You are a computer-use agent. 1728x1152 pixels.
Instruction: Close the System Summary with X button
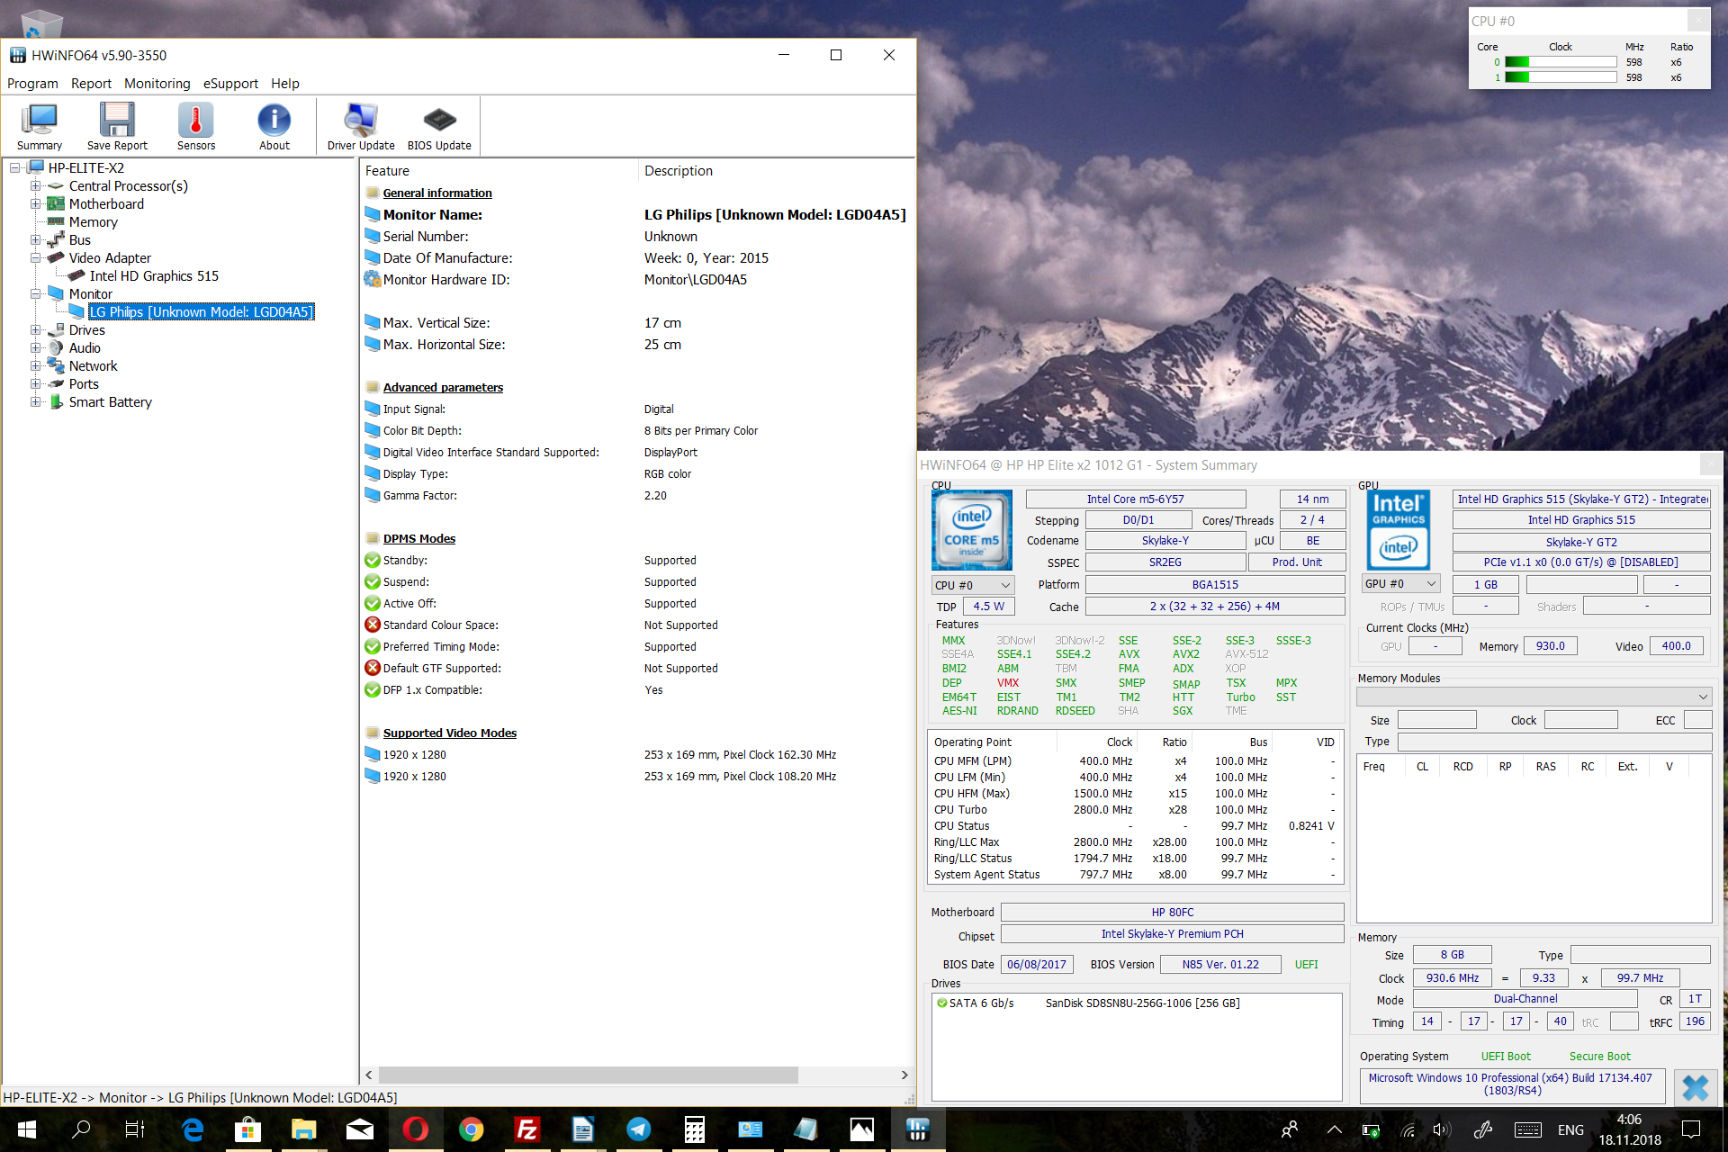(x=1695, y=1087)
